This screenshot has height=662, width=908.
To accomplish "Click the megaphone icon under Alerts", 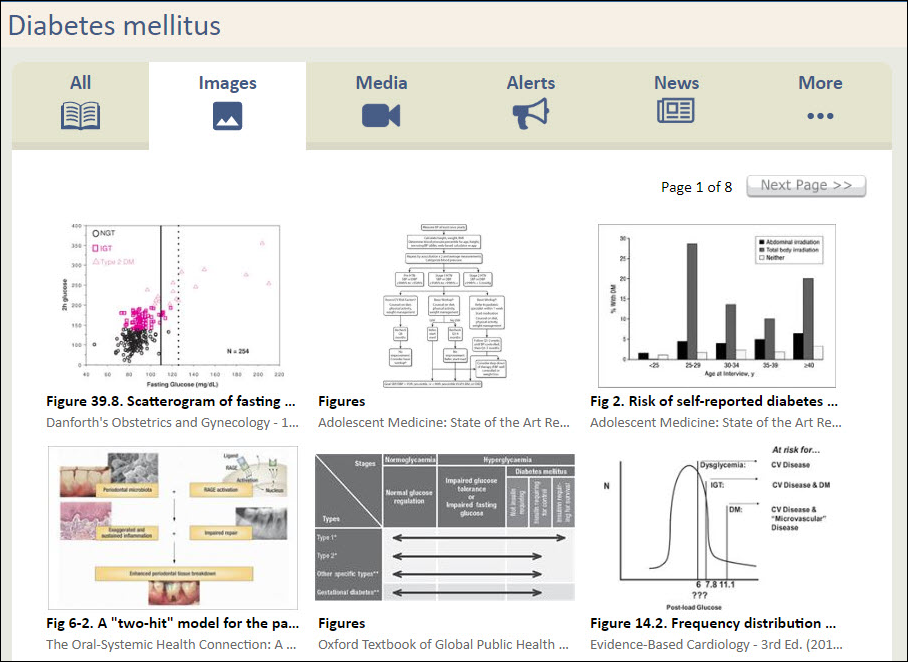I will (x=531, y=115).
